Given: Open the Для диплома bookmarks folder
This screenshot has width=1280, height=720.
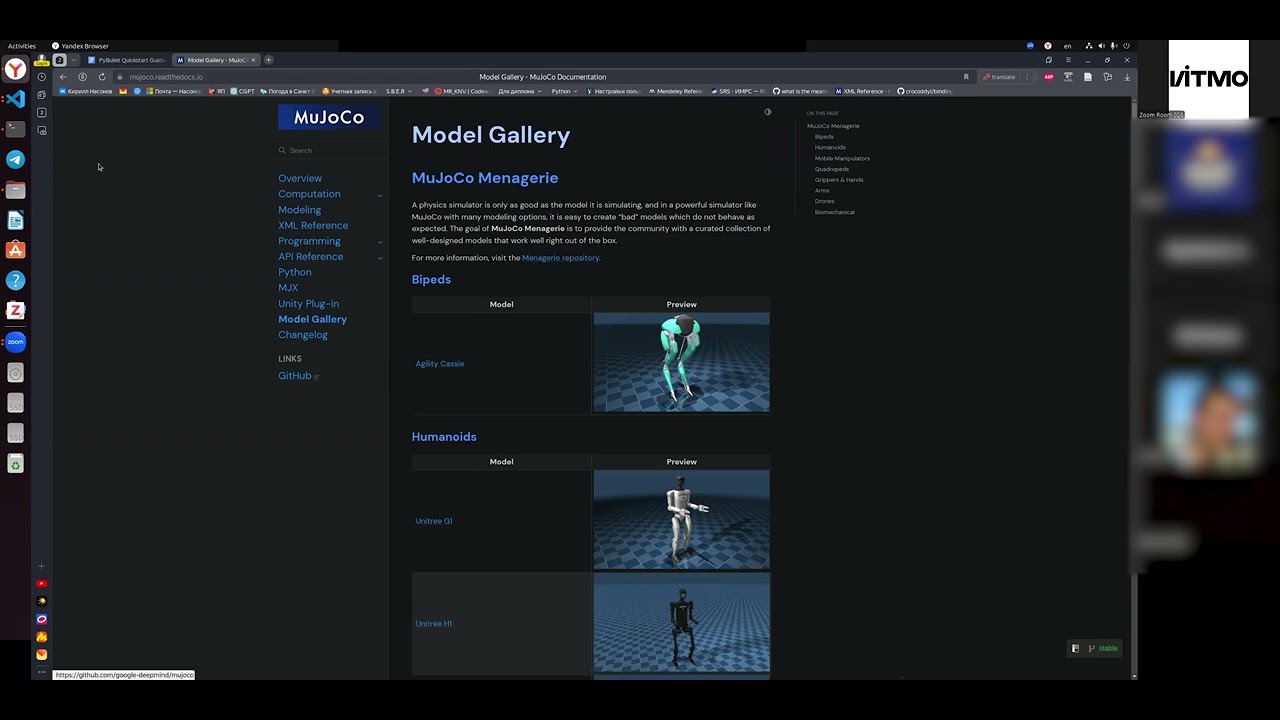Looking at the screenshot, I should 519,91.
